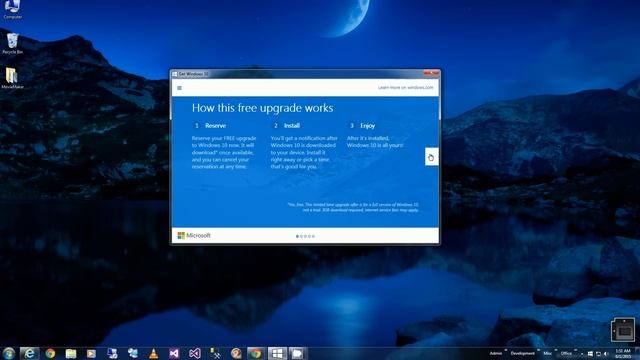Viewport: 640px width, 360px height.
Task: Select the first page indicator dot
Action: pyautogui.click(x=297, y=236)
